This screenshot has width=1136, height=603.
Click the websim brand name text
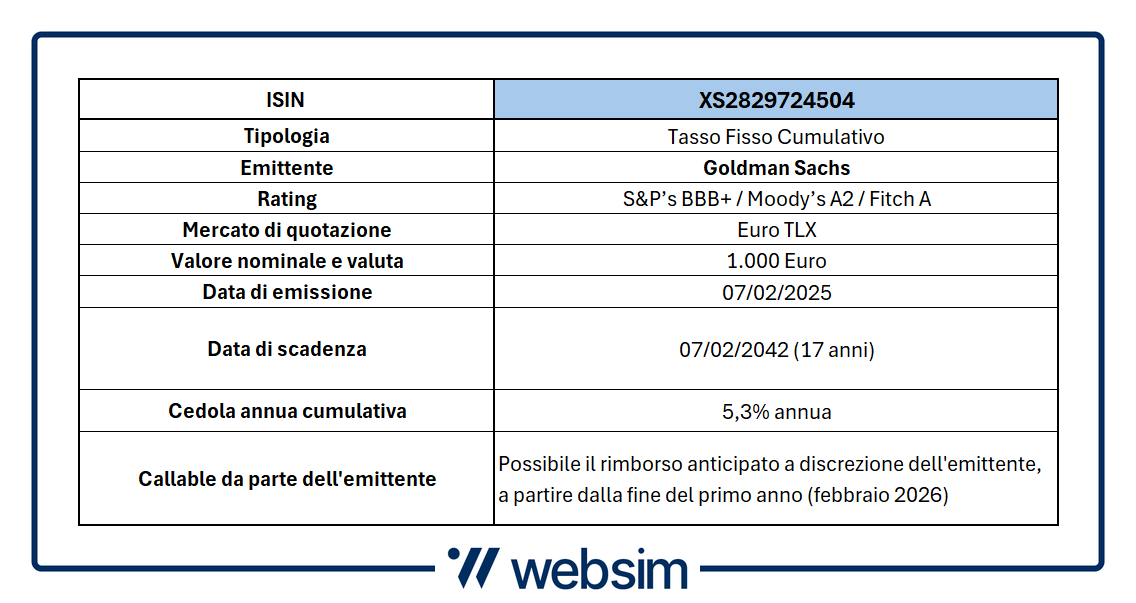tap(600, 570)
